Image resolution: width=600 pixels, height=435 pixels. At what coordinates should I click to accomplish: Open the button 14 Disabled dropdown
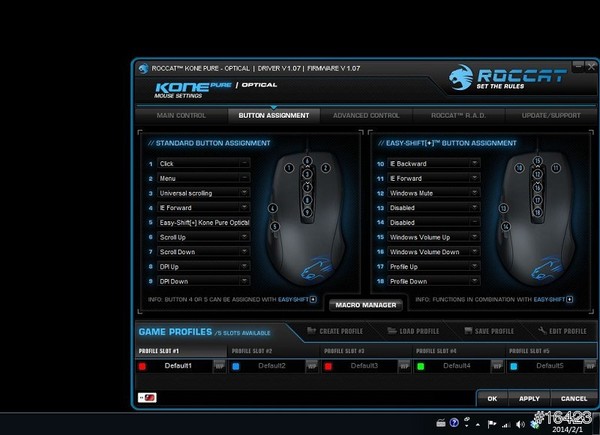point(434,222)
